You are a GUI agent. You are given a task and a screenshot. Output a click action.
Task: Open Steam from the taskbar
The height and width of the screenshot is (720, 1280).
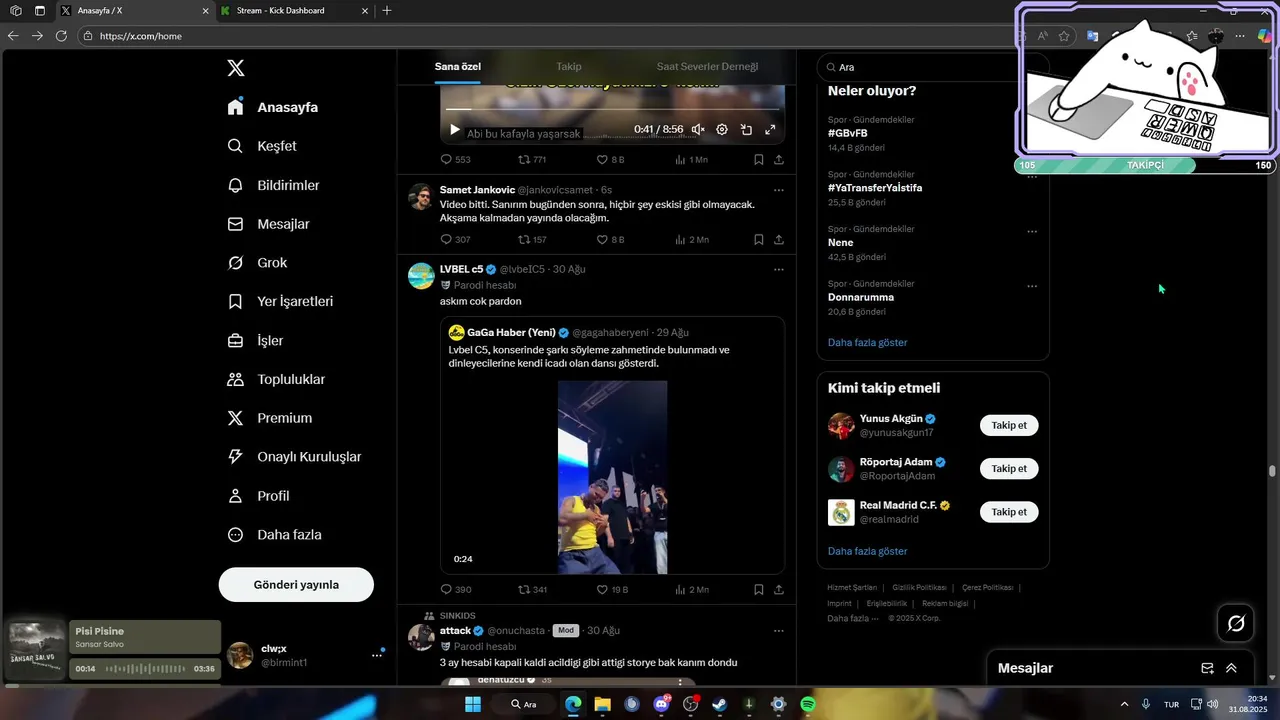click(x=719, y=705)
